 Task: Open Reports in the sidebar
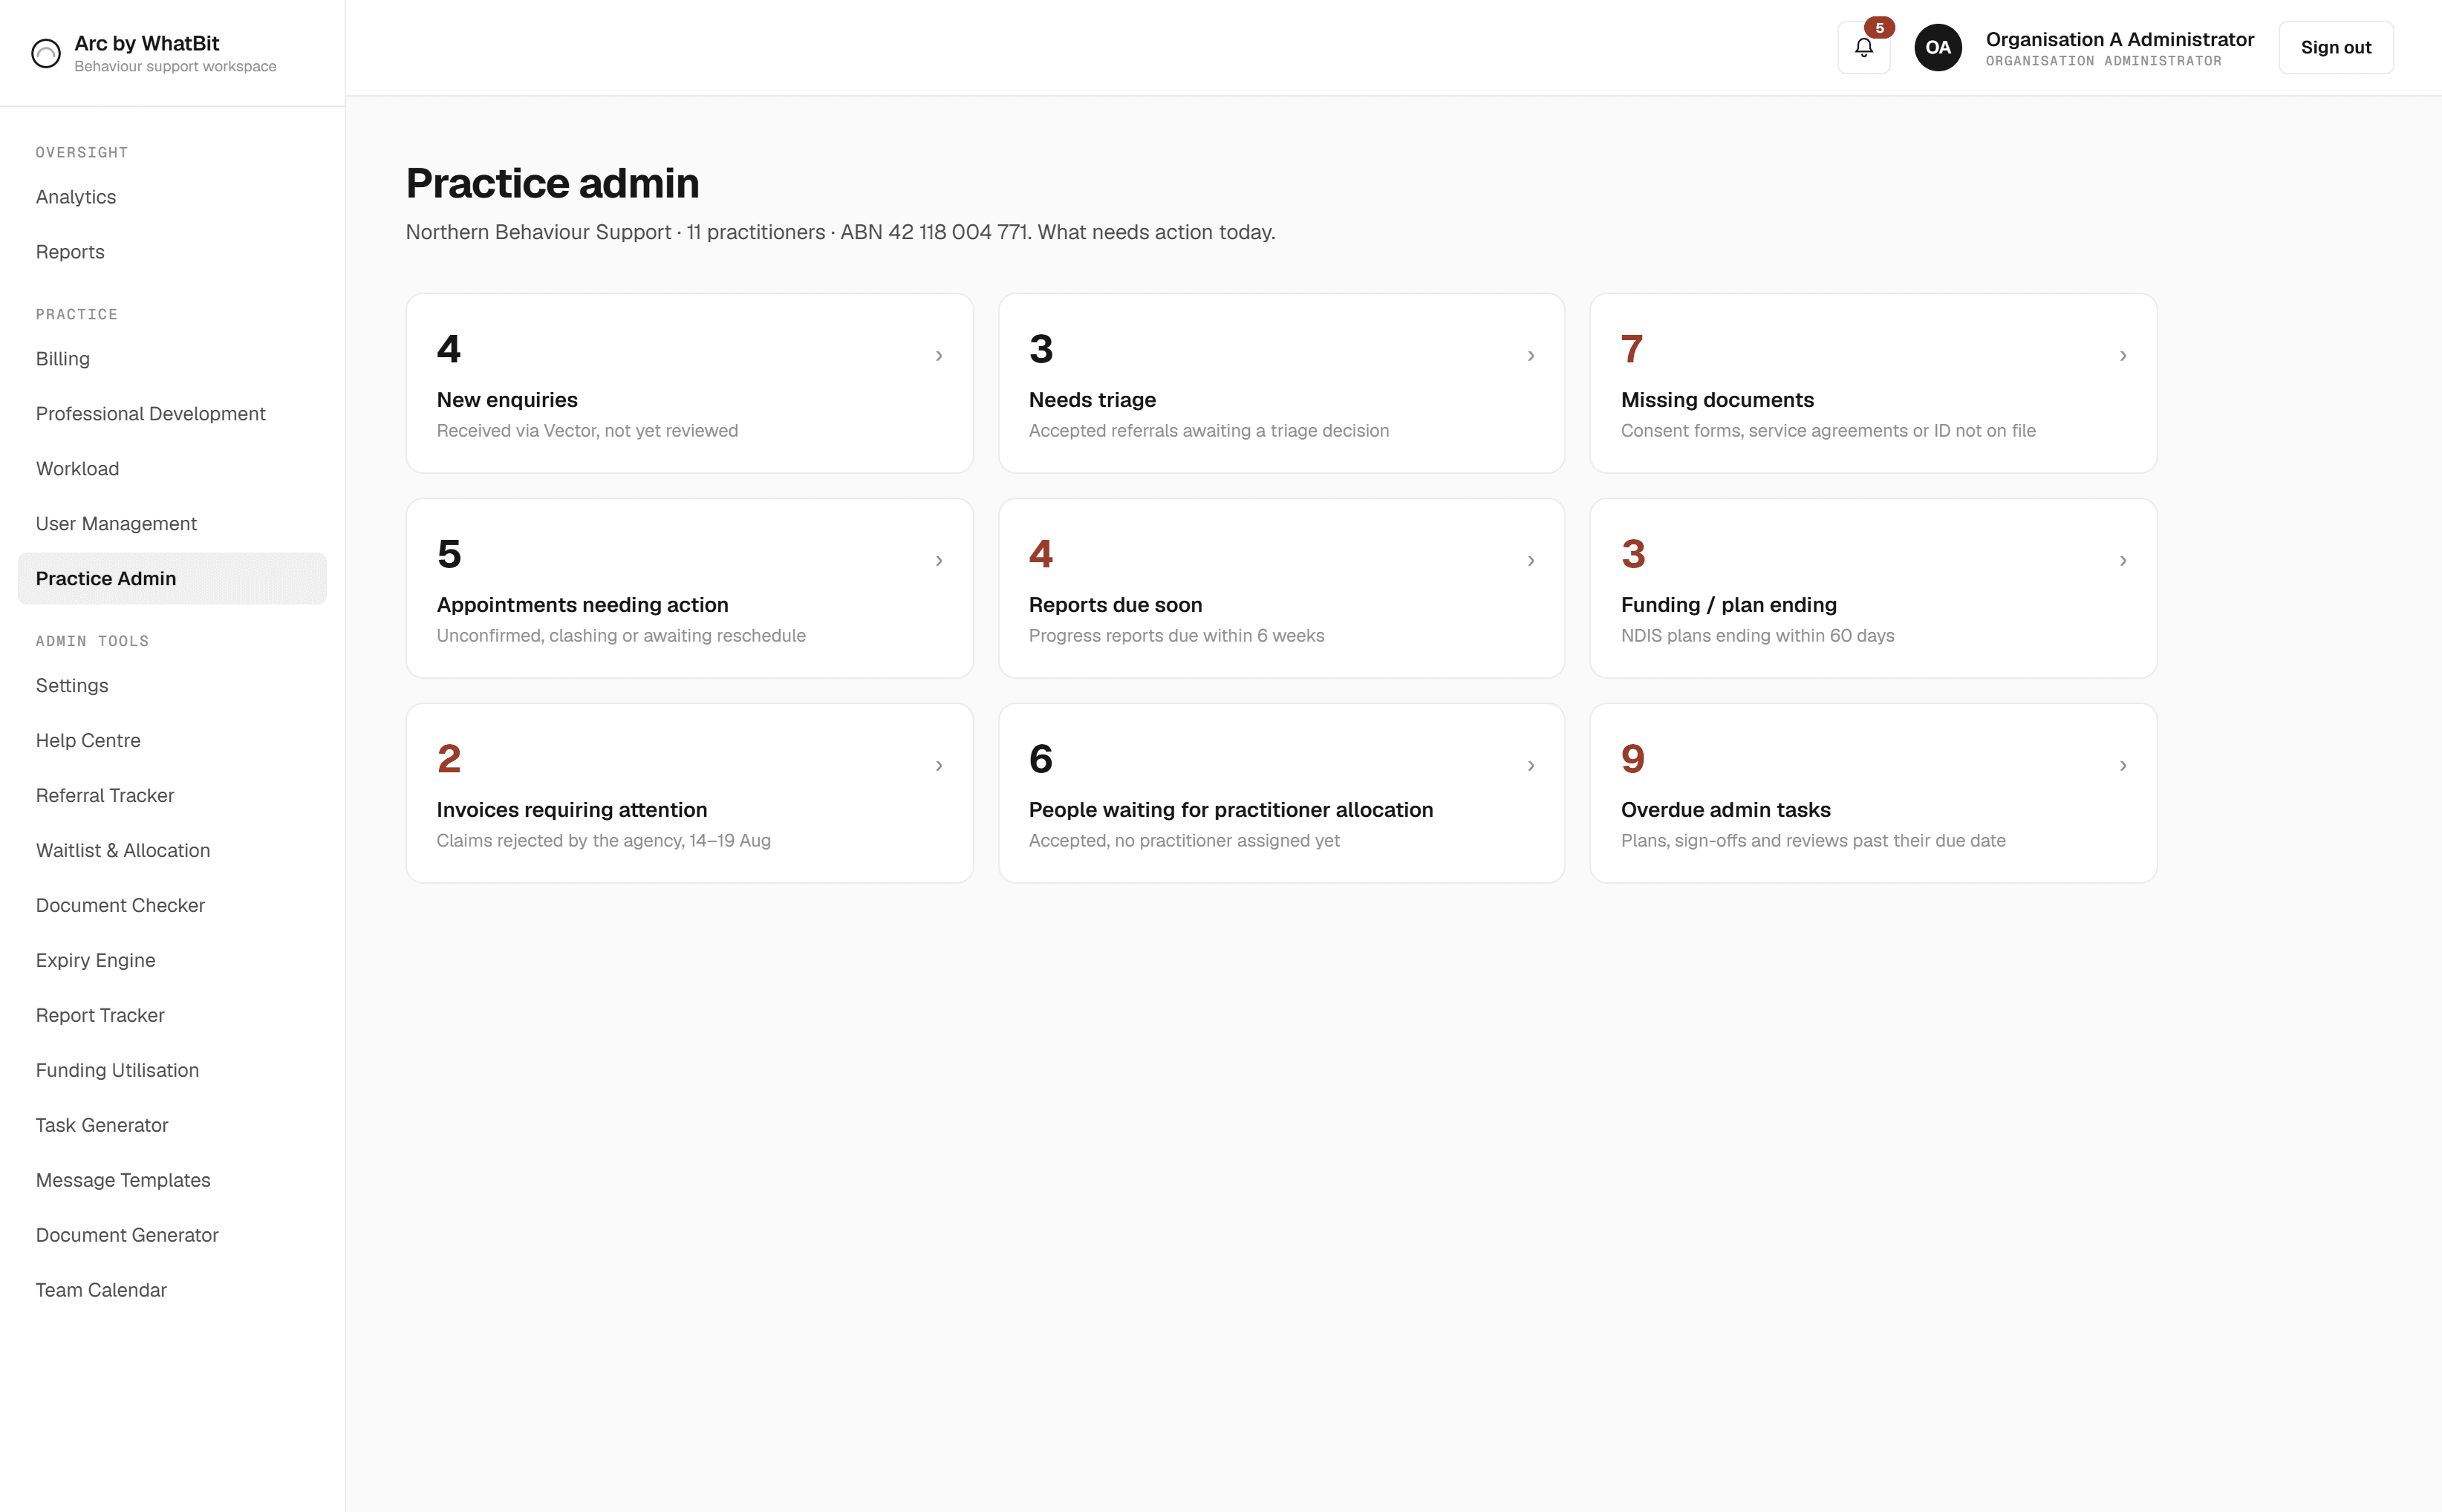click(x=172, y=252)
